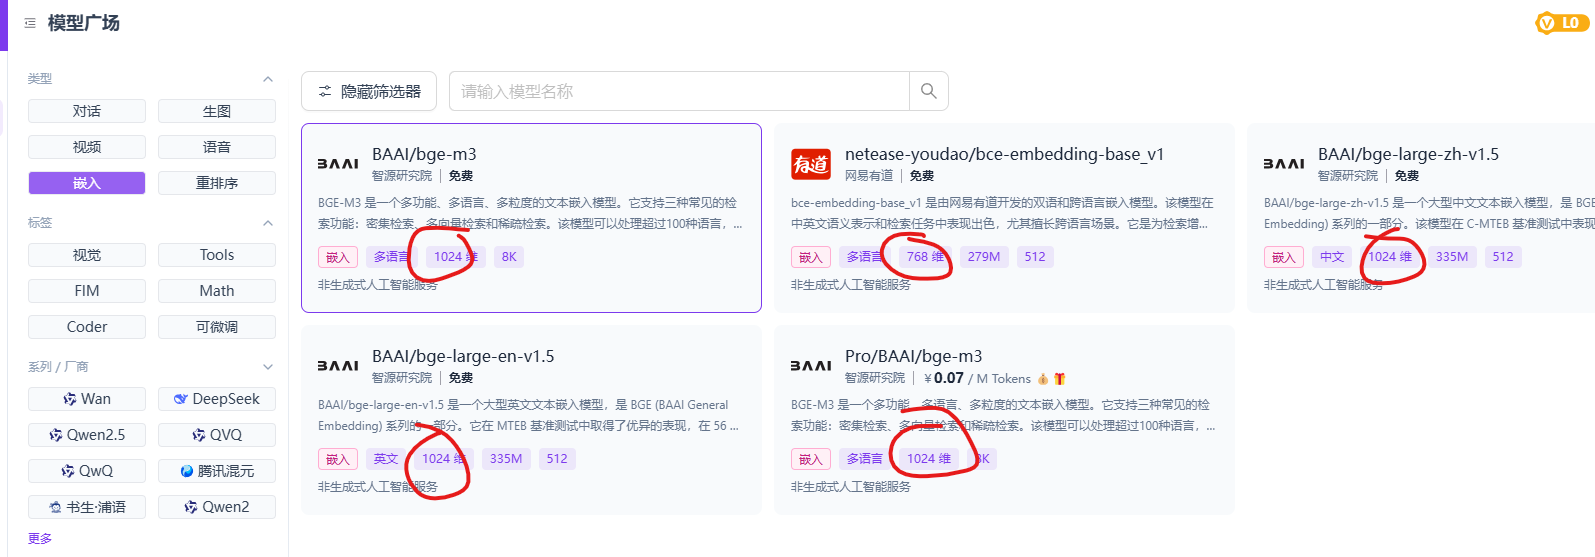Click BAAI logo on Pro/BAAI/bge-m3 card
The height and width of the screenshot is (557, 1595).
tap(811, 366)
